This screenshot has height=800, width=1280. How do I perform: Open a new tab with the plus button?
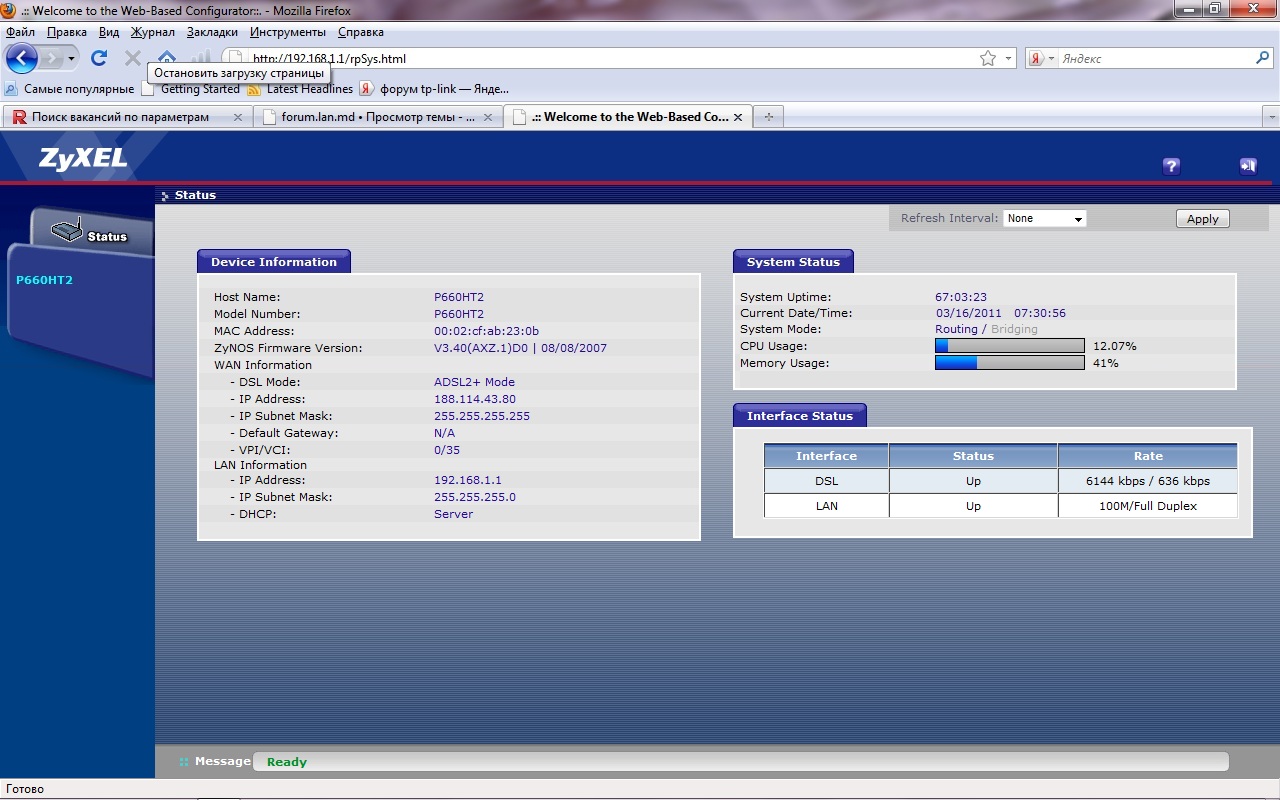click(768, 117)
